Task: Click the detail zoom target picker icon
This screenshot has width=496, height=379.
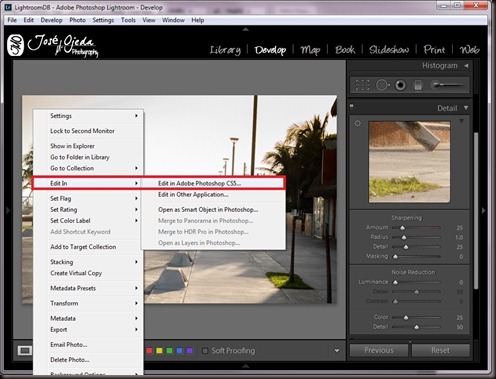Action: point(357,124)
